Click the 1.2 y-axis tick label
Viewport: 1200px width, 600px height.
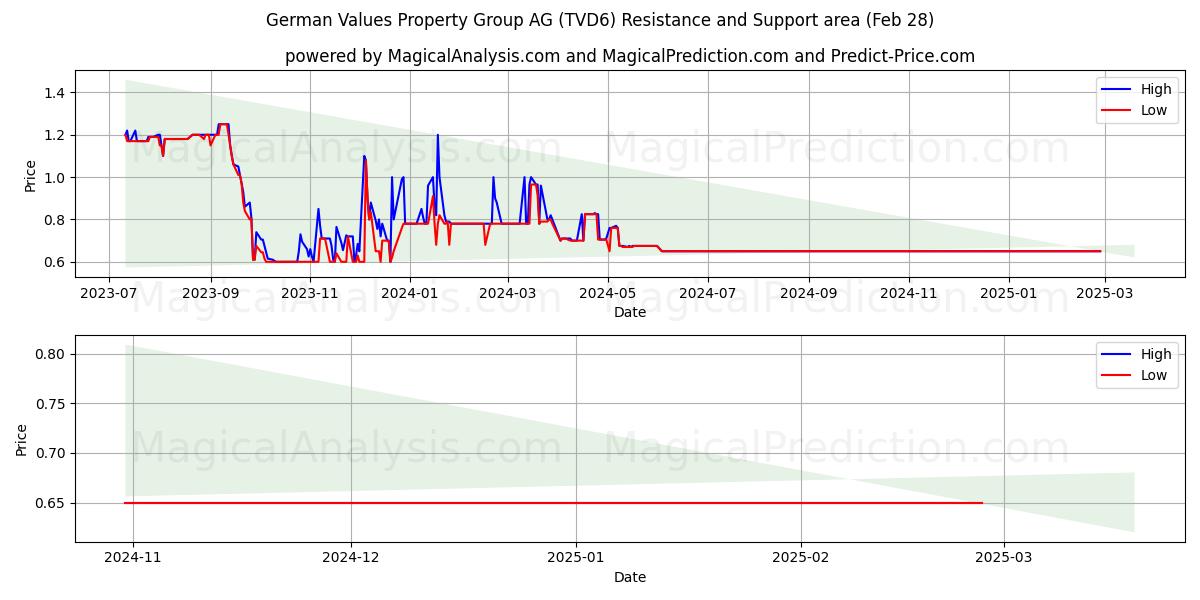[56, 135]
